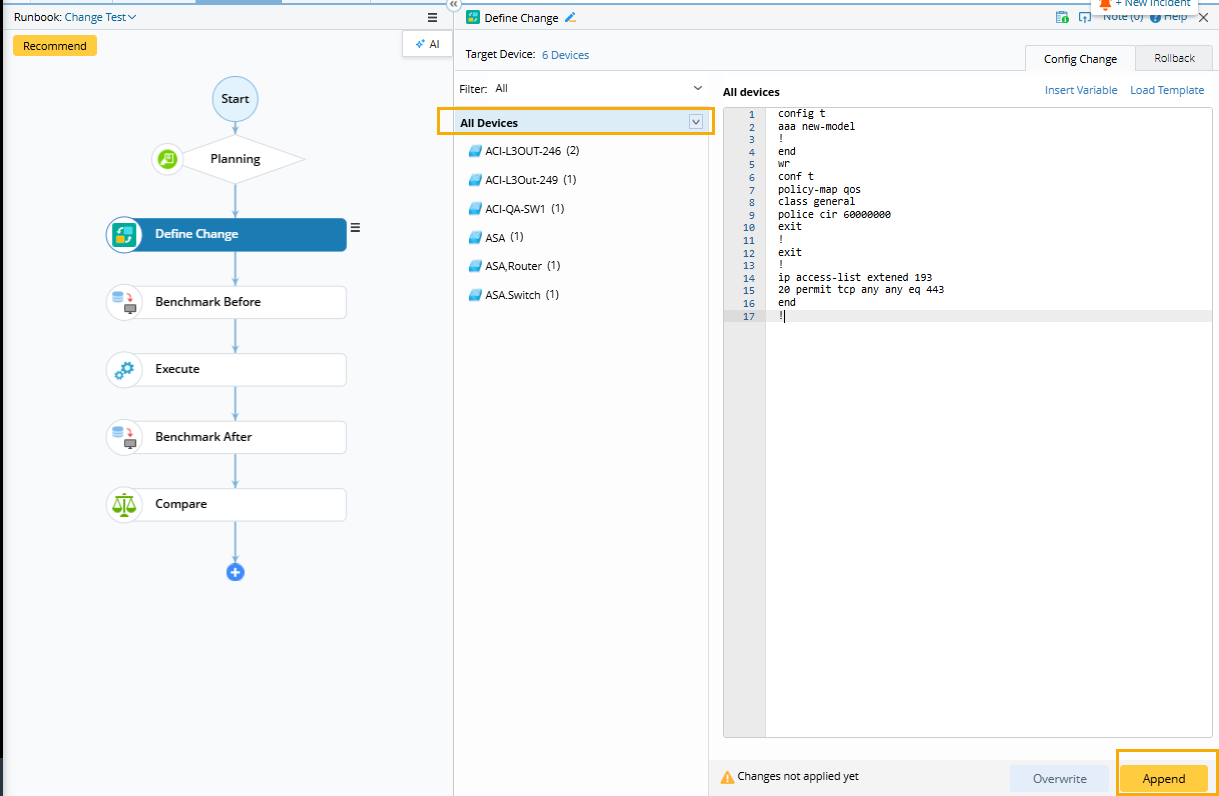Select the Config Change tab
Image resolution: width=1219 pixels, height=796 pixels.
click(1080, 59)
